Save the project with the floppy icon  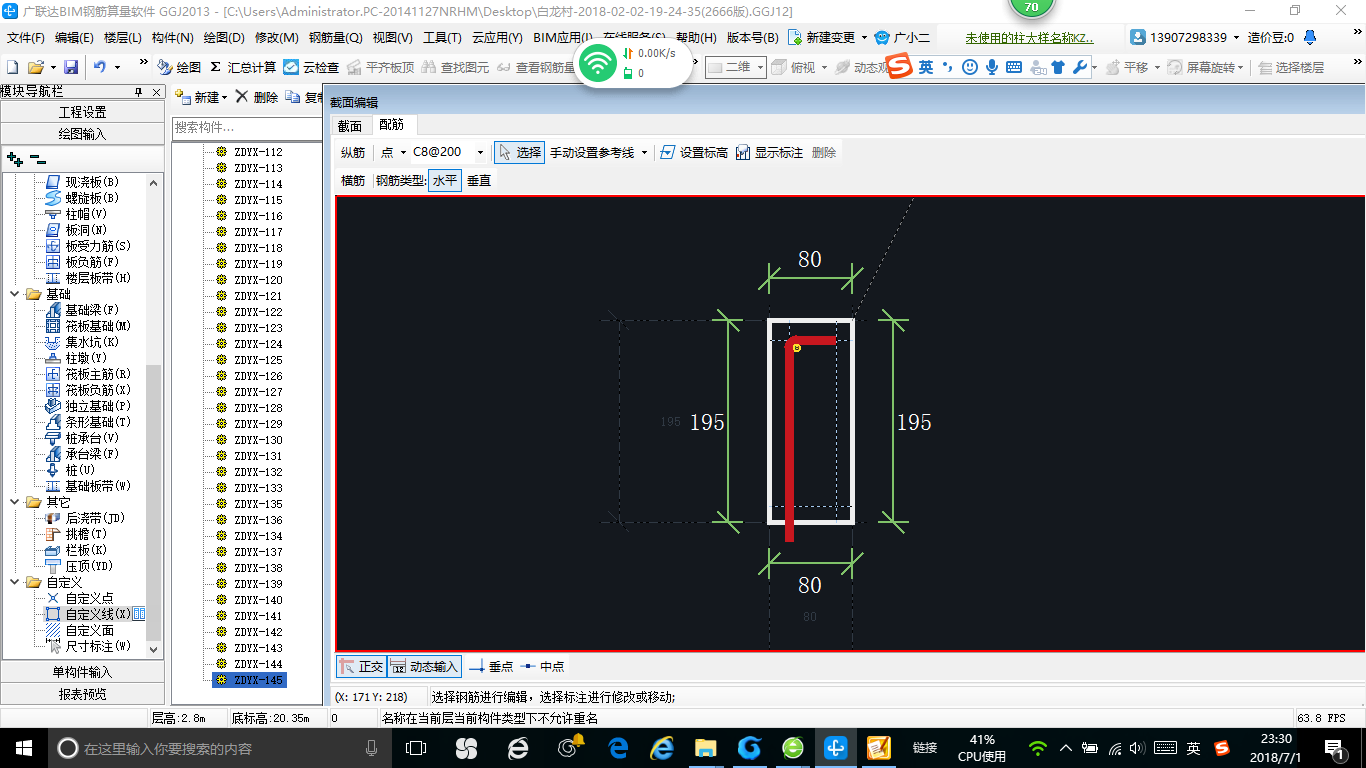point(71,67)
